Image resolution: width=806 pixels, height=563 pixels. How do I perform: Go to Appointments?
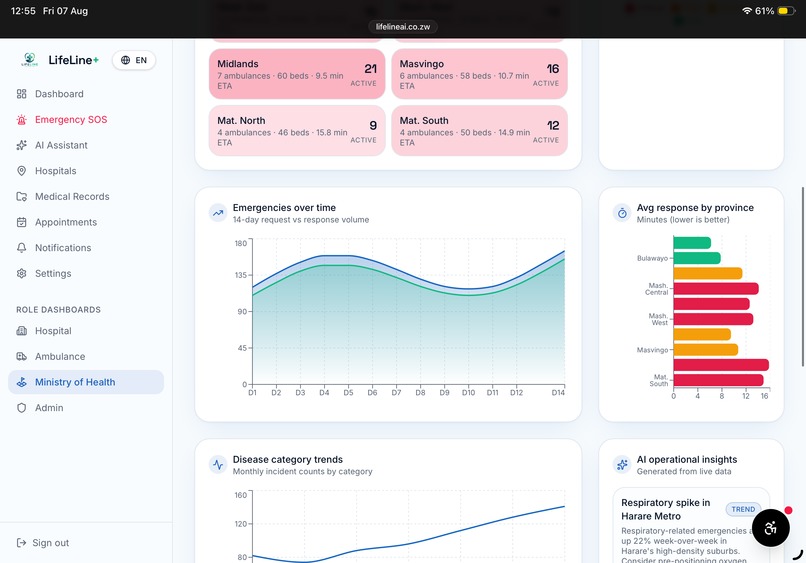tap(66, 222)
